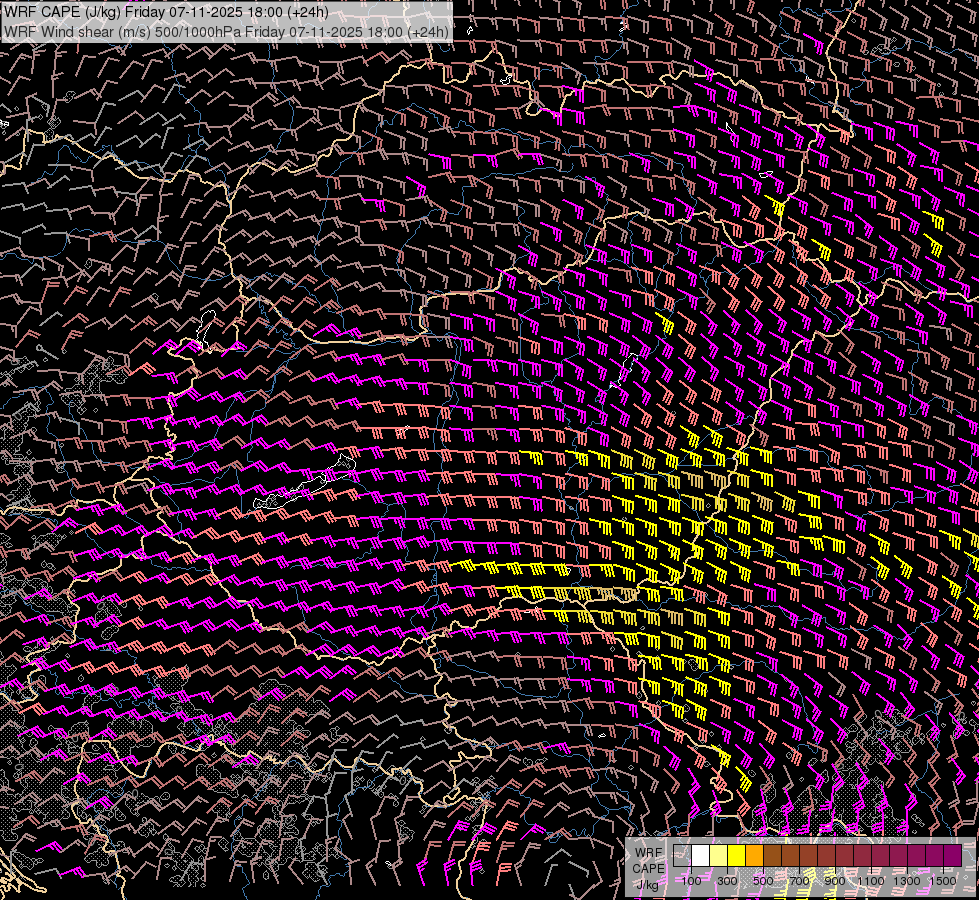This screenshot has width=979, height=900.
Task: Select the WRF text in the legend box
Action: 648,853
